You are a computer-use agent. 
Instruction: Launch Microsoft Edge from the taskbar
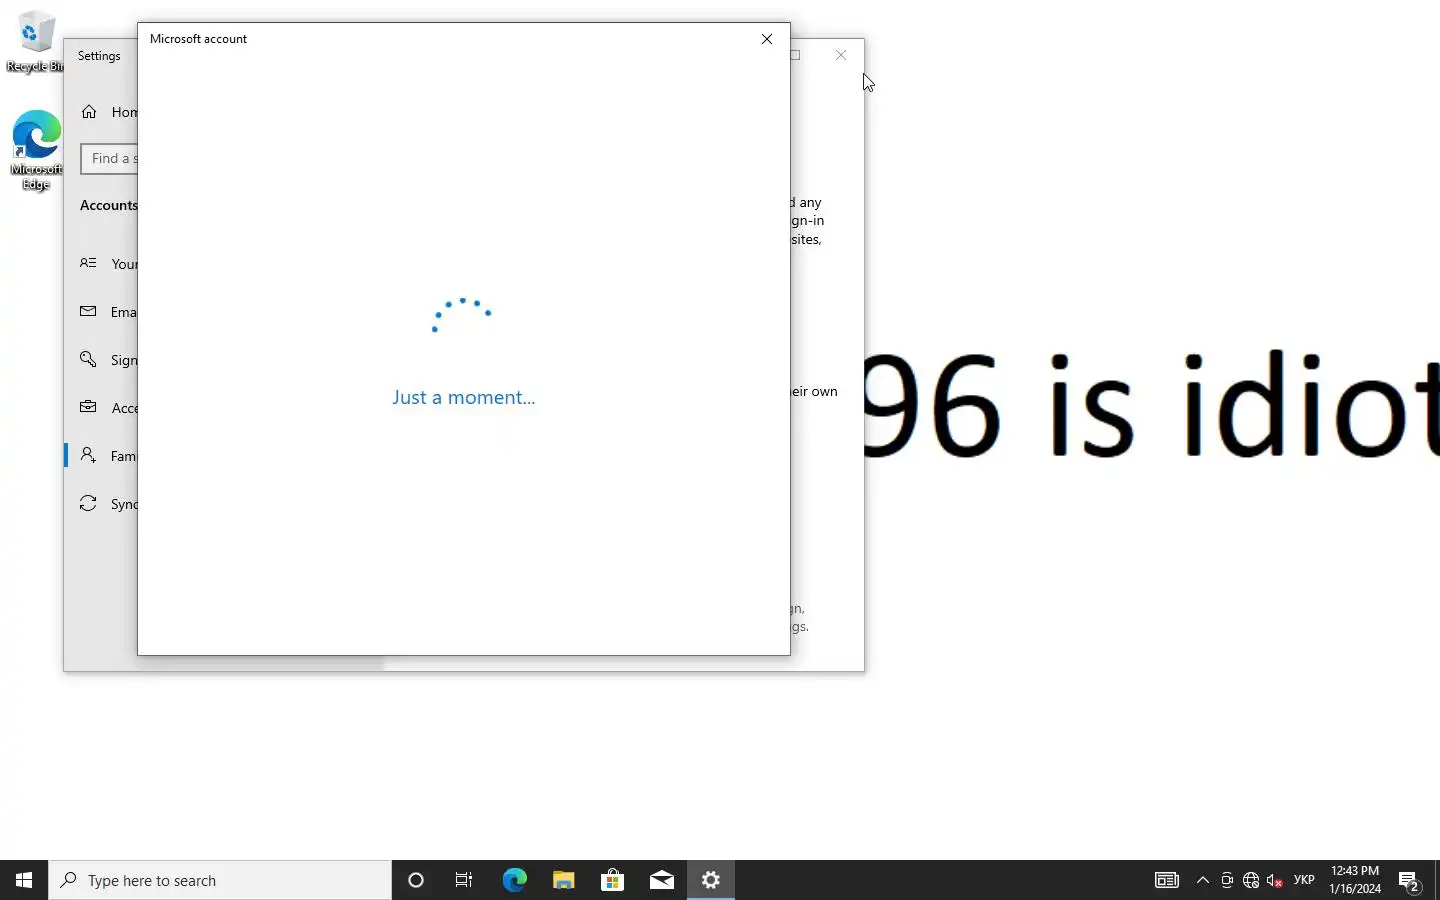(514, 880)
